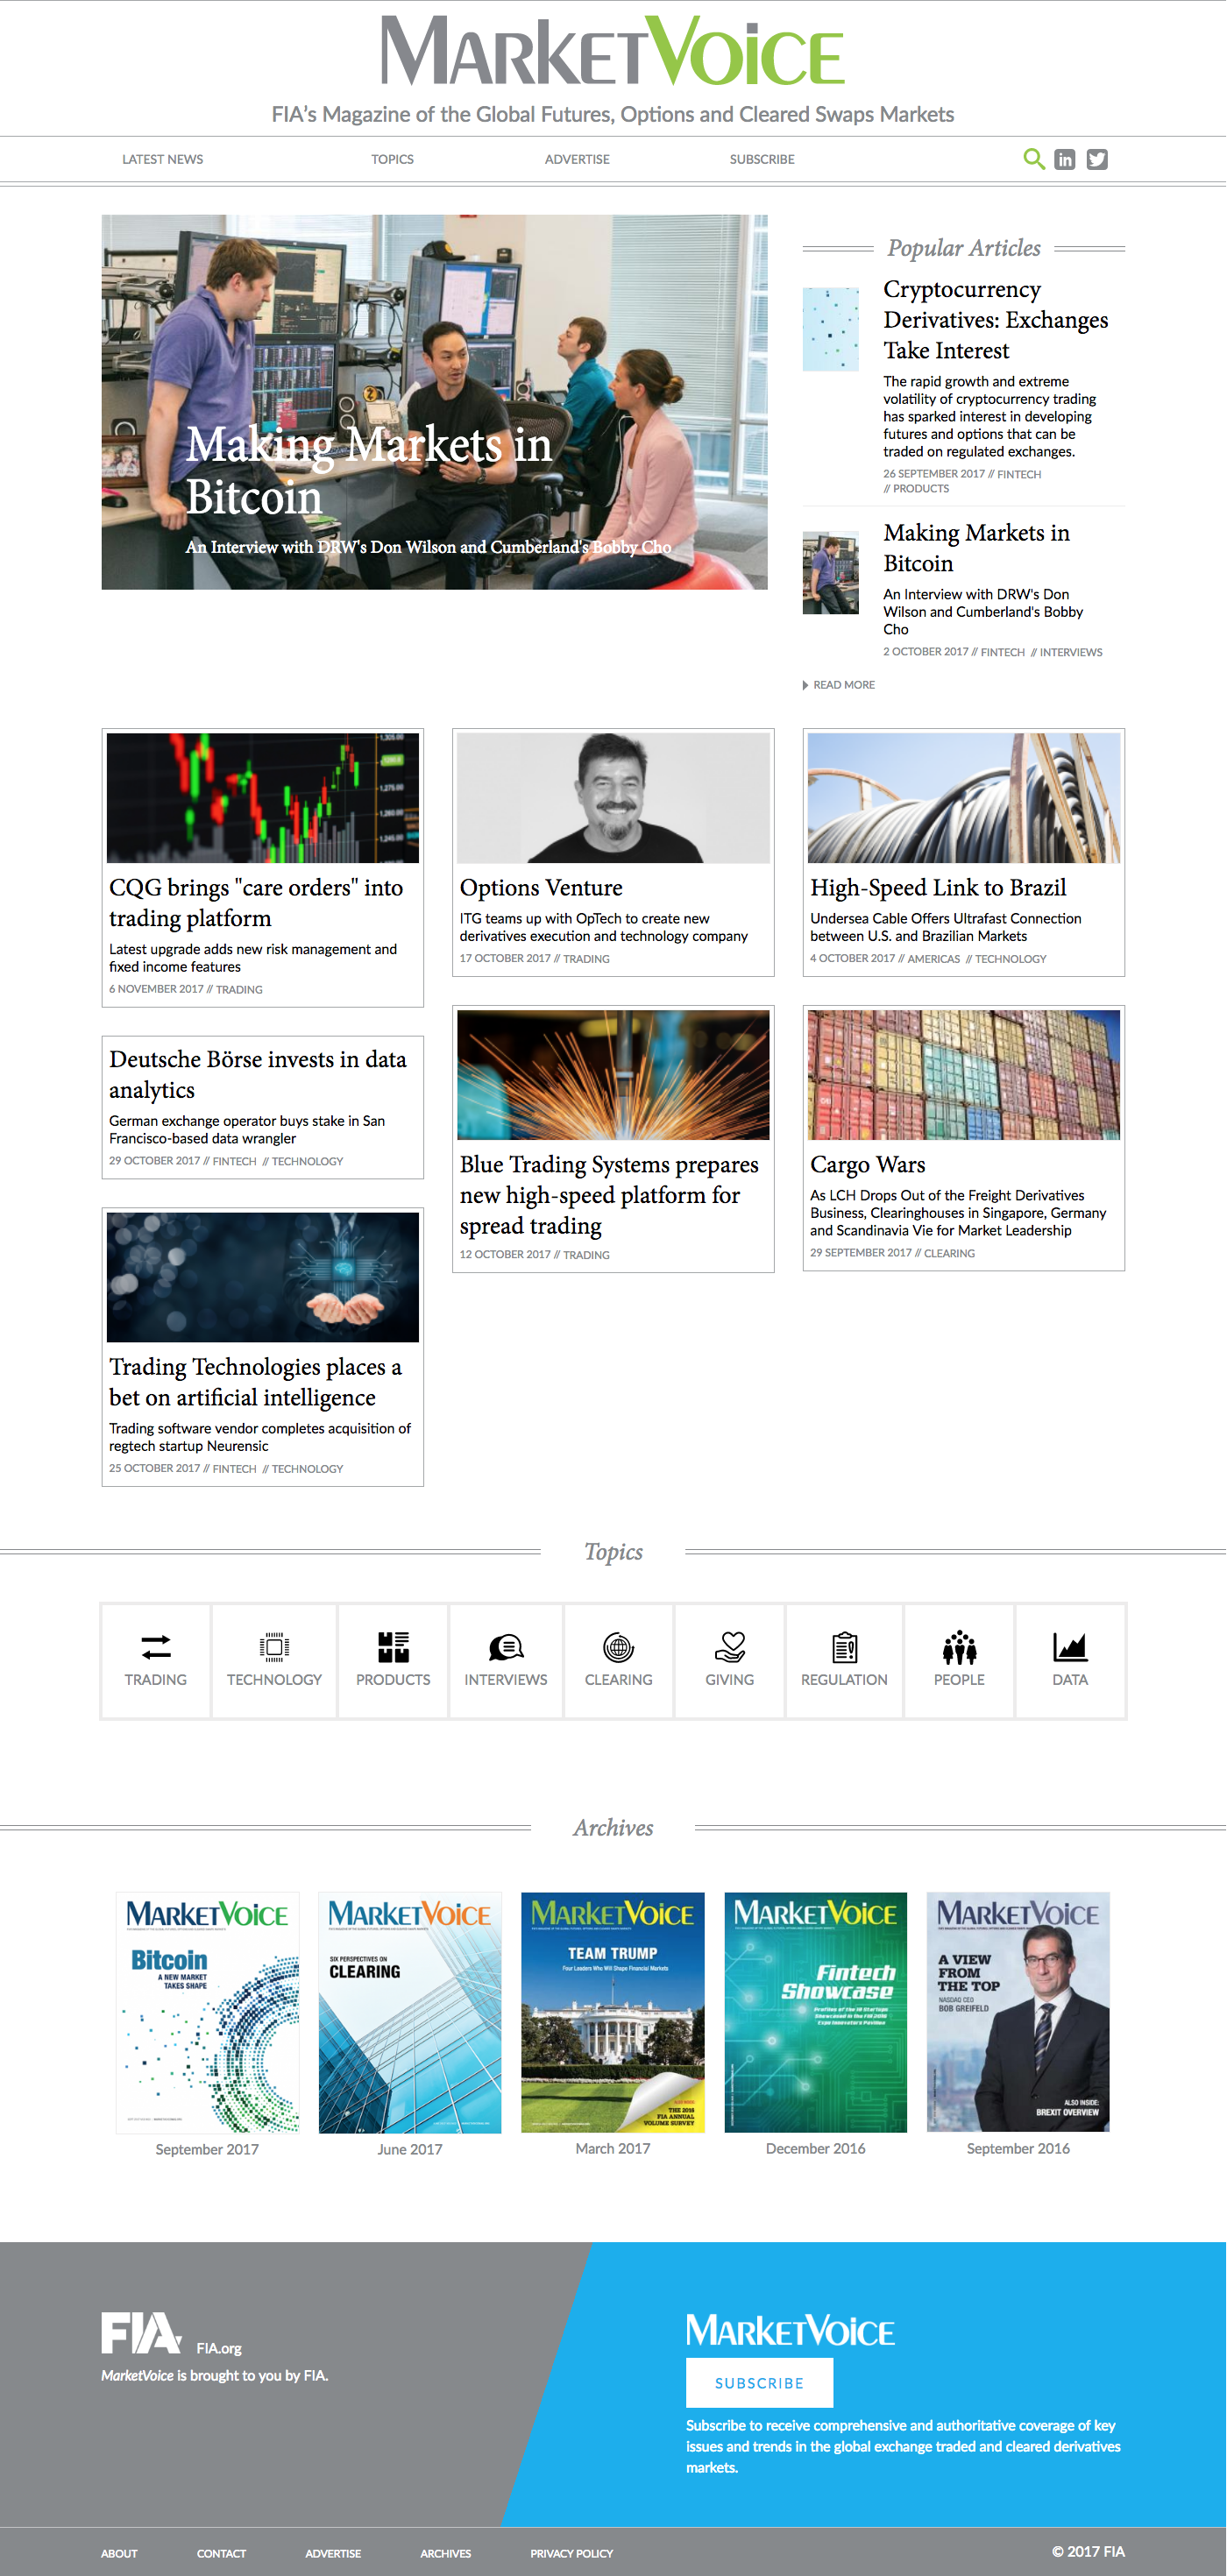Viewport: 1227px width, 2576px height.
Task: Click the SUBSCRIBE button in footer
Action: tap(759, 2383)
